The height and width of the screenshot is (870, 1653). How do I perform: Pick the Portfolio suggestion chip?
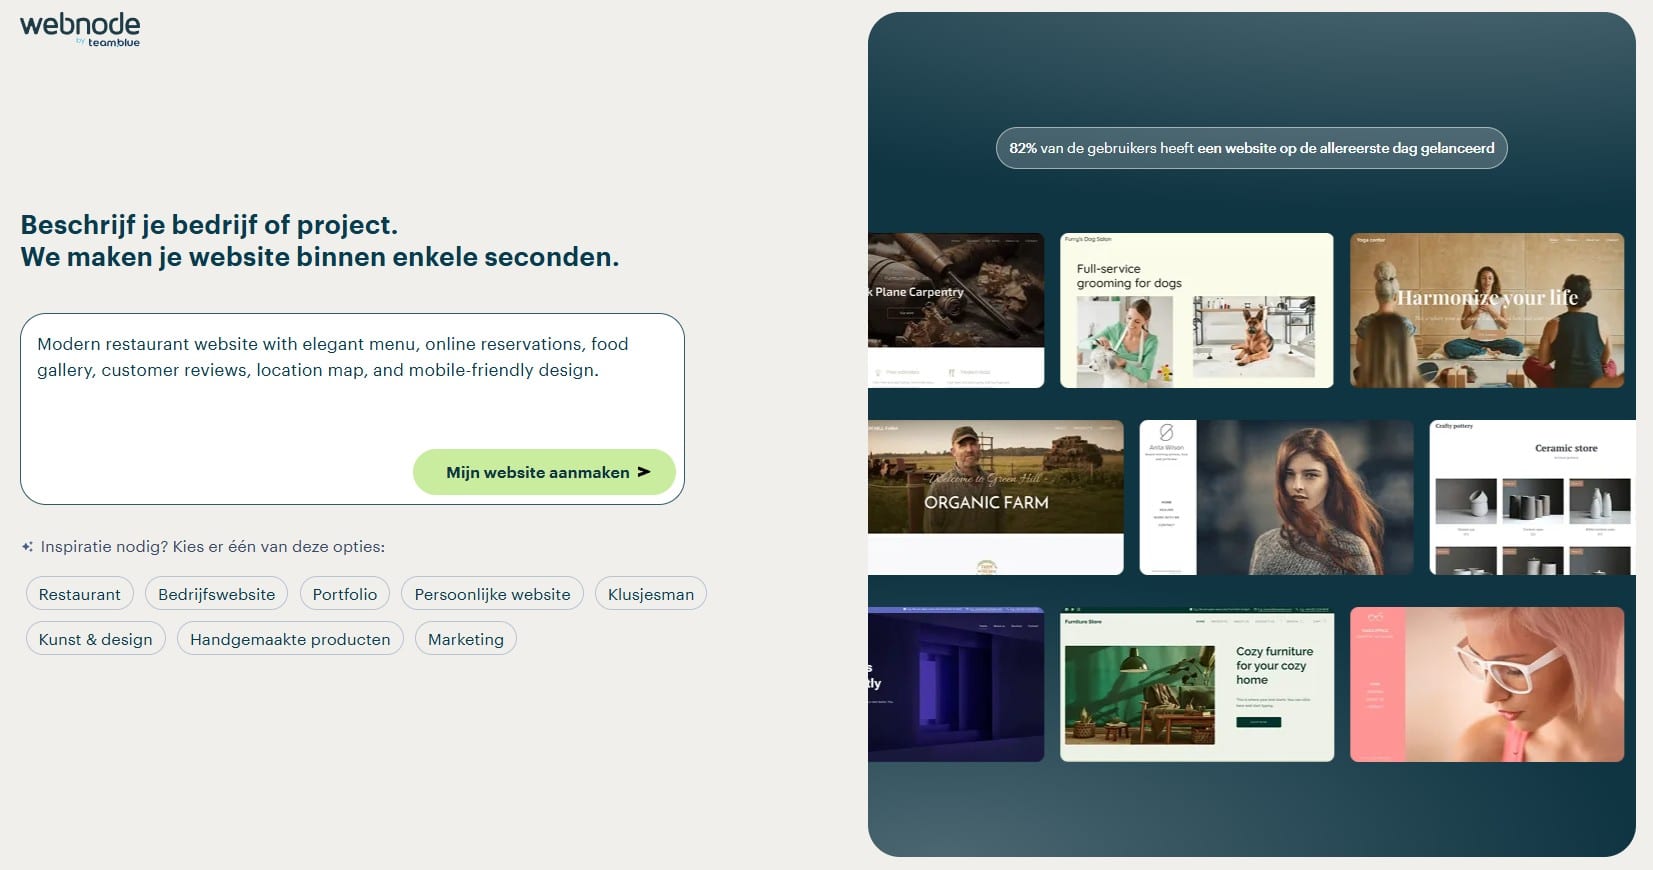(x=345, y=594)
